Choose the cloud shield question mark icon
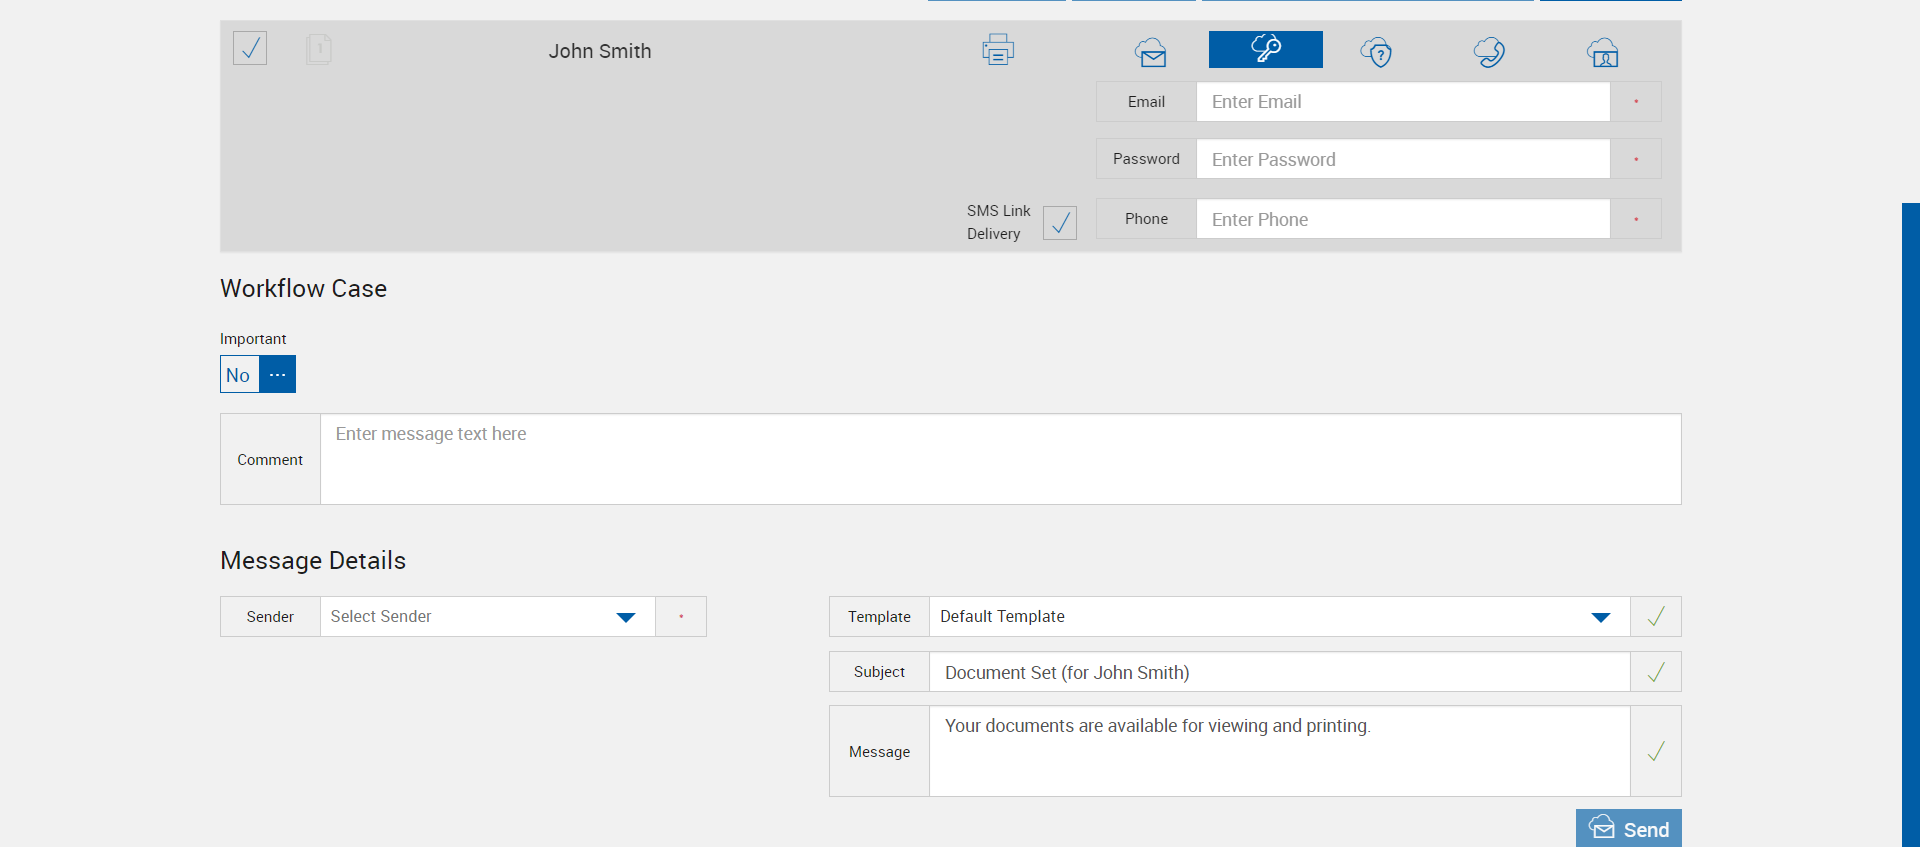 click(1377, 51)
